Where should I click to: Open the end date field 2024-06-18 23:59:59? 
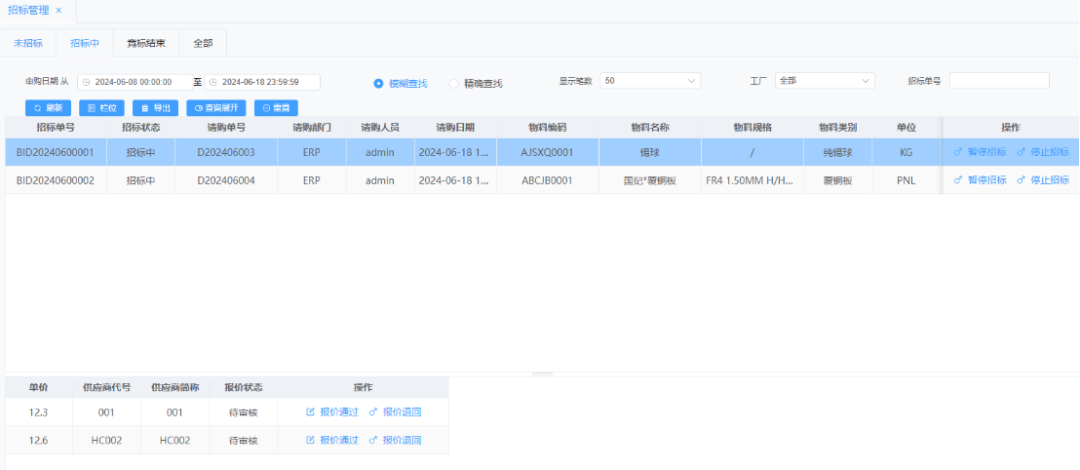pos(262,82)
